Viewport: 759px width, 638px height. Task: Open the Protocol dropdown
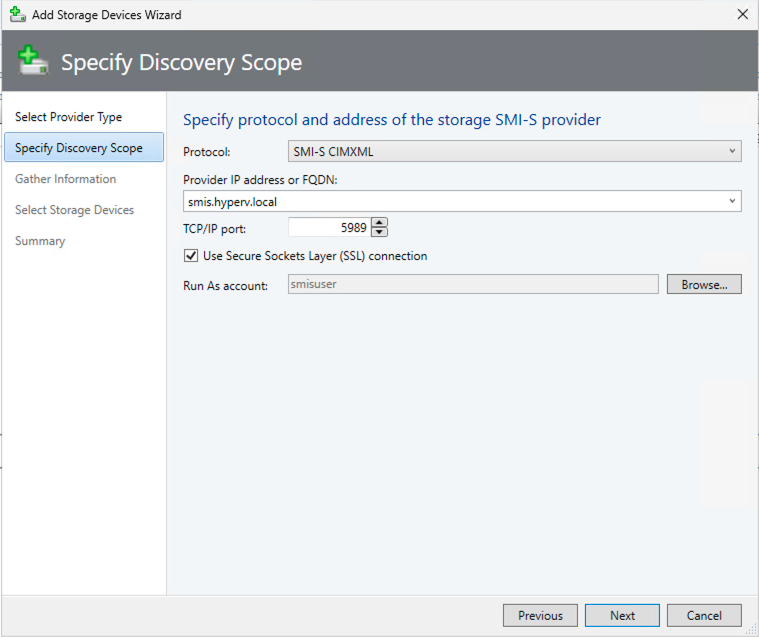tap(514, 151)
